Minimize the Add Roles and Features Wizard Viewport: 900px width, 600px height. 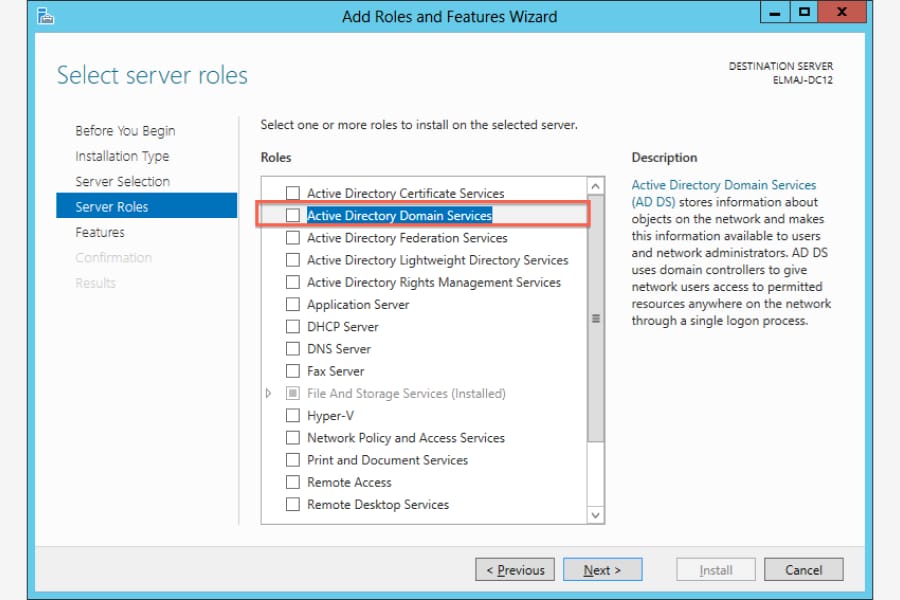[775, 12]
